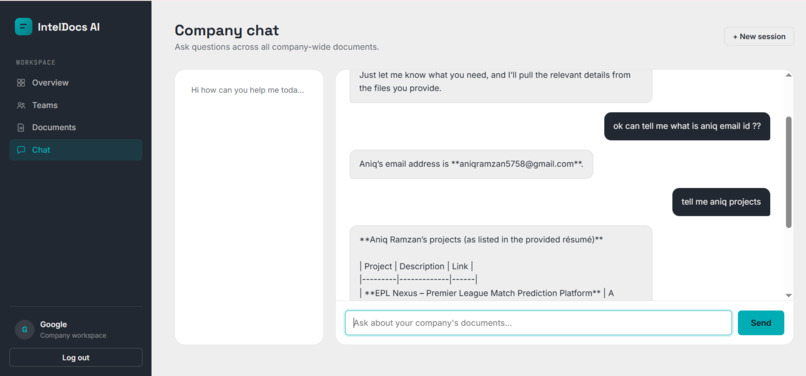Click the 'ok can tell me what is aniq email id ??' message
The height and width of the screenshot is (376, 806).
tap(687, 126)
